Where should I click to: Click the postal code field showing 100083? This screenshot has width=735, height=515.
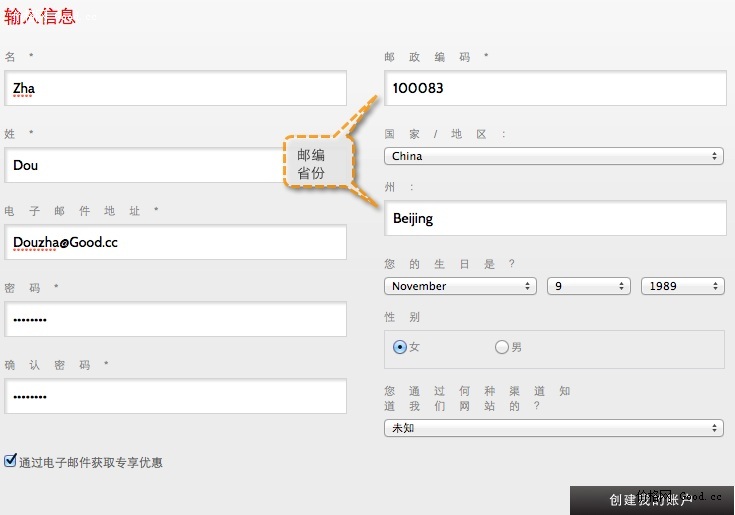tap(554, 88)
